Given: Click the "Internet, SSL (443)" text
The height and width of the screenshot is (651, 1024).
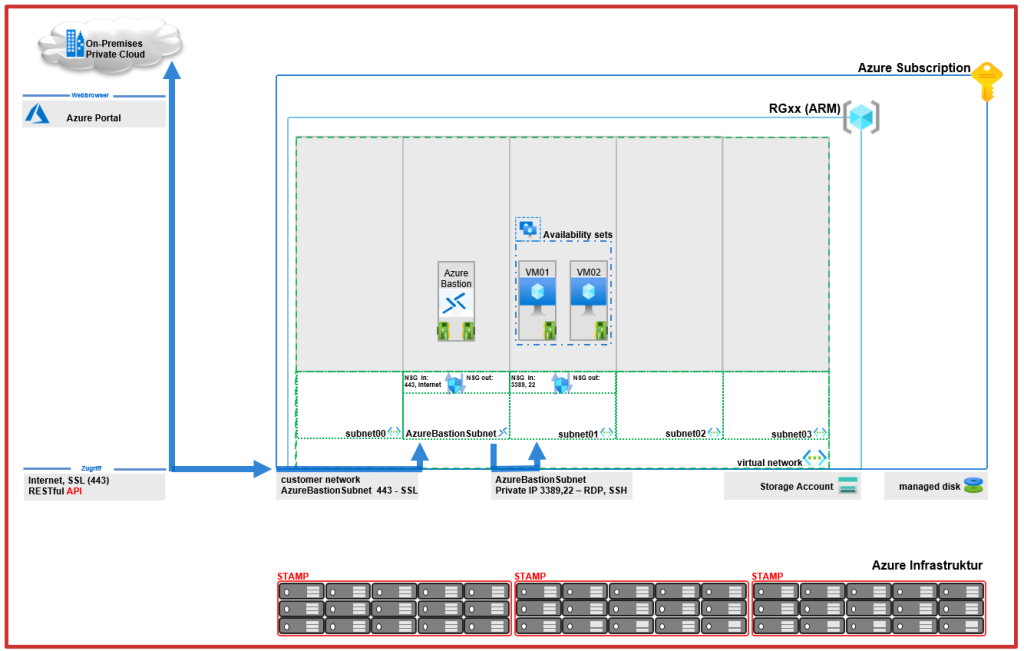Looking at the screenshot, I should click(x=69, y=480).
